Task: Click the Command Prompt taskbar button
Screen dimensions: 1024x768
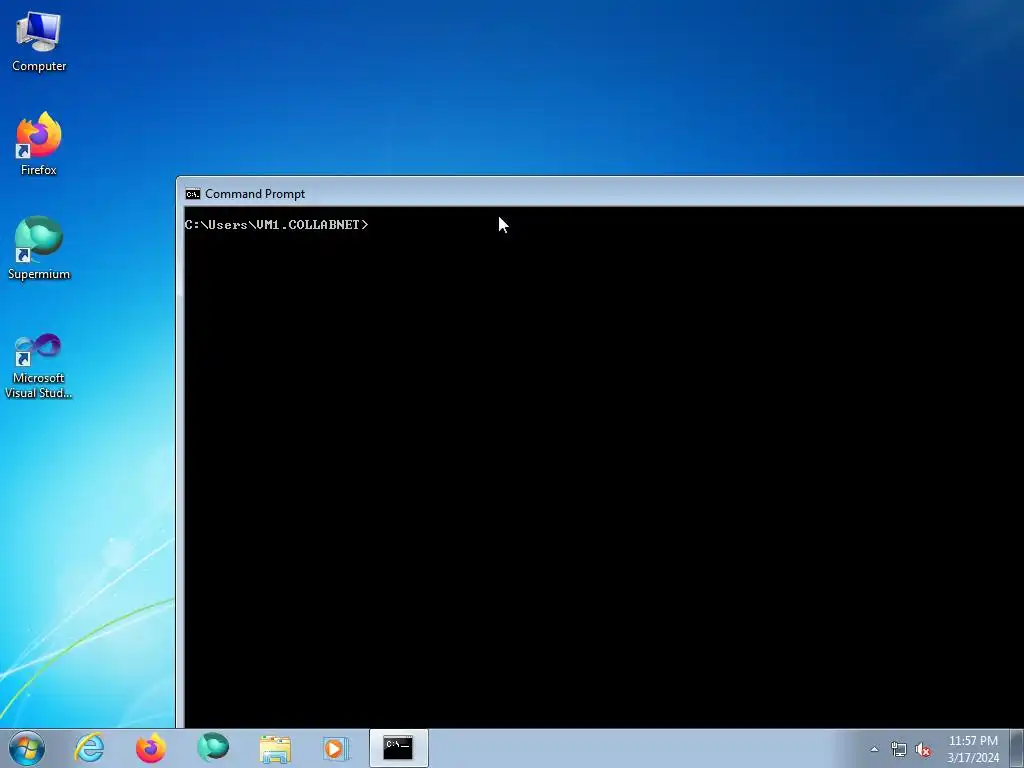Action: pyautogui.click(x=398, y=748)
